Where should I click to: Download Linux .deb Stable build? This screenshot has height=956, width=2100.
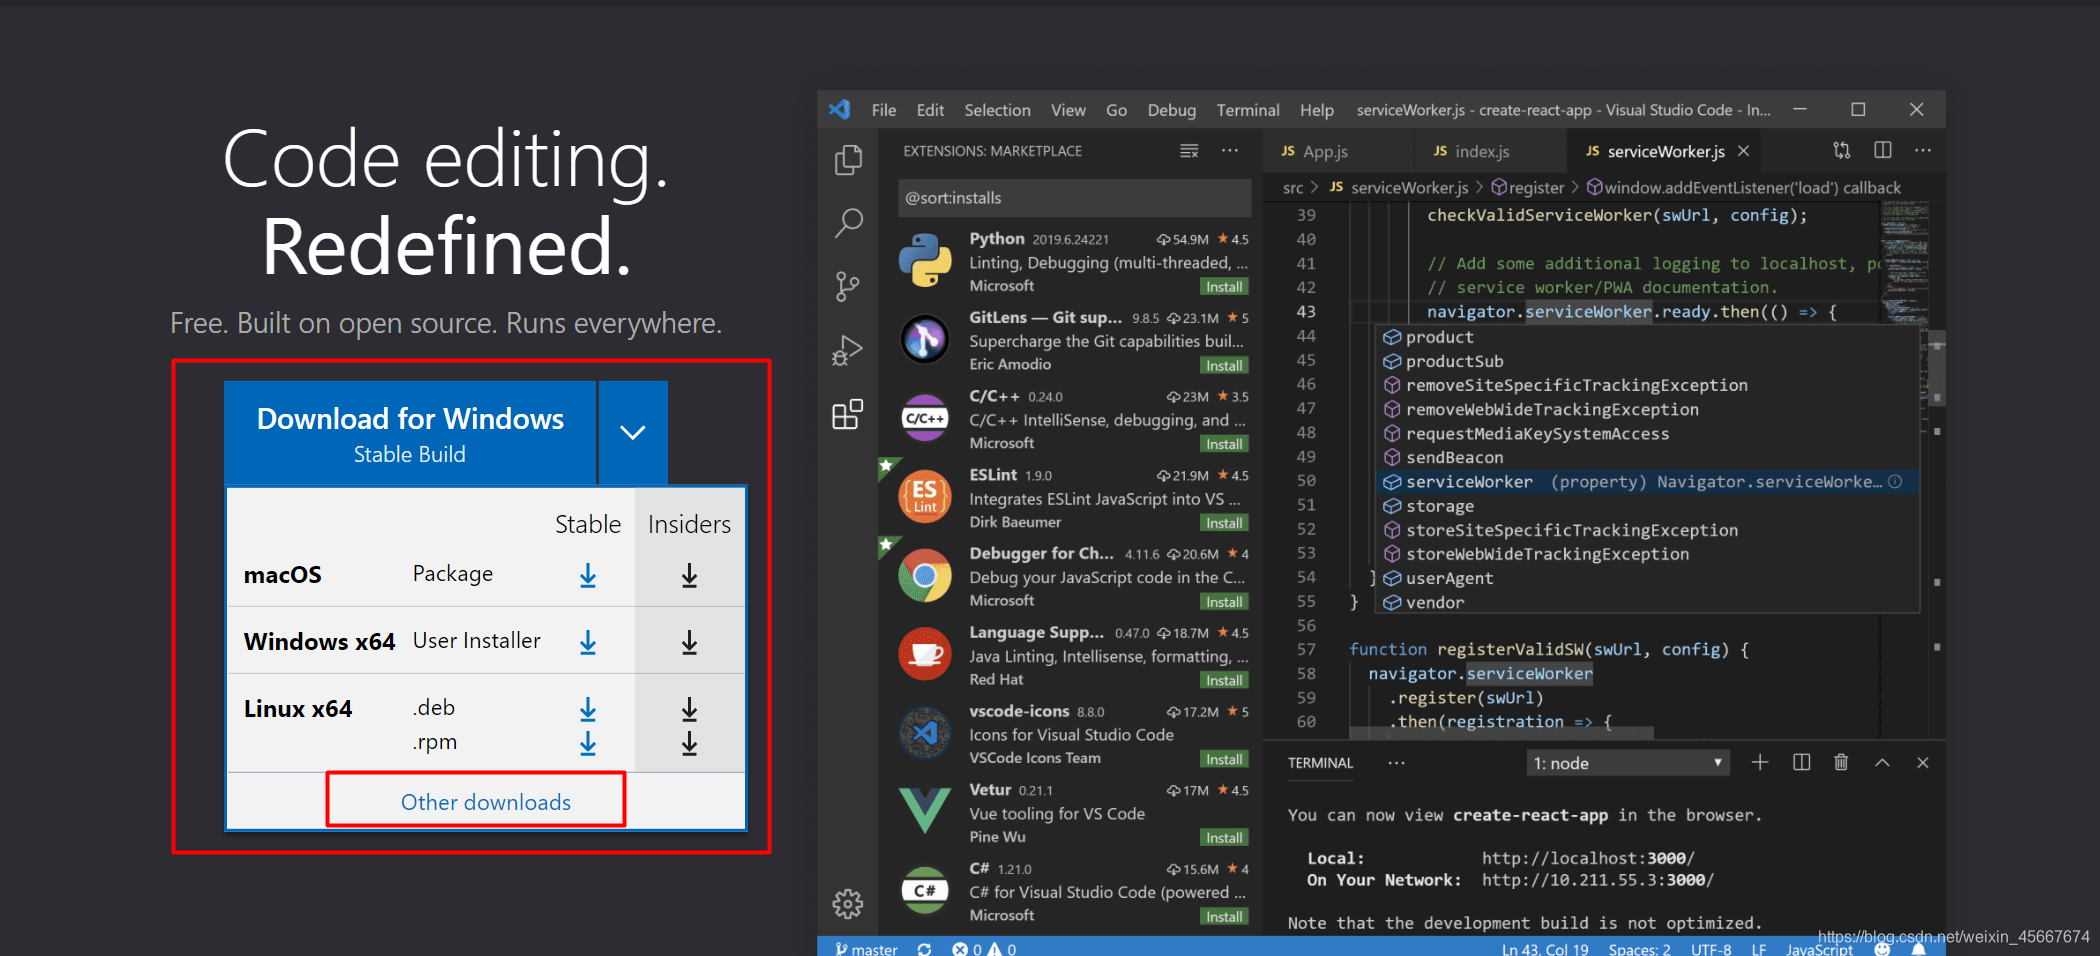coord(588,709)
